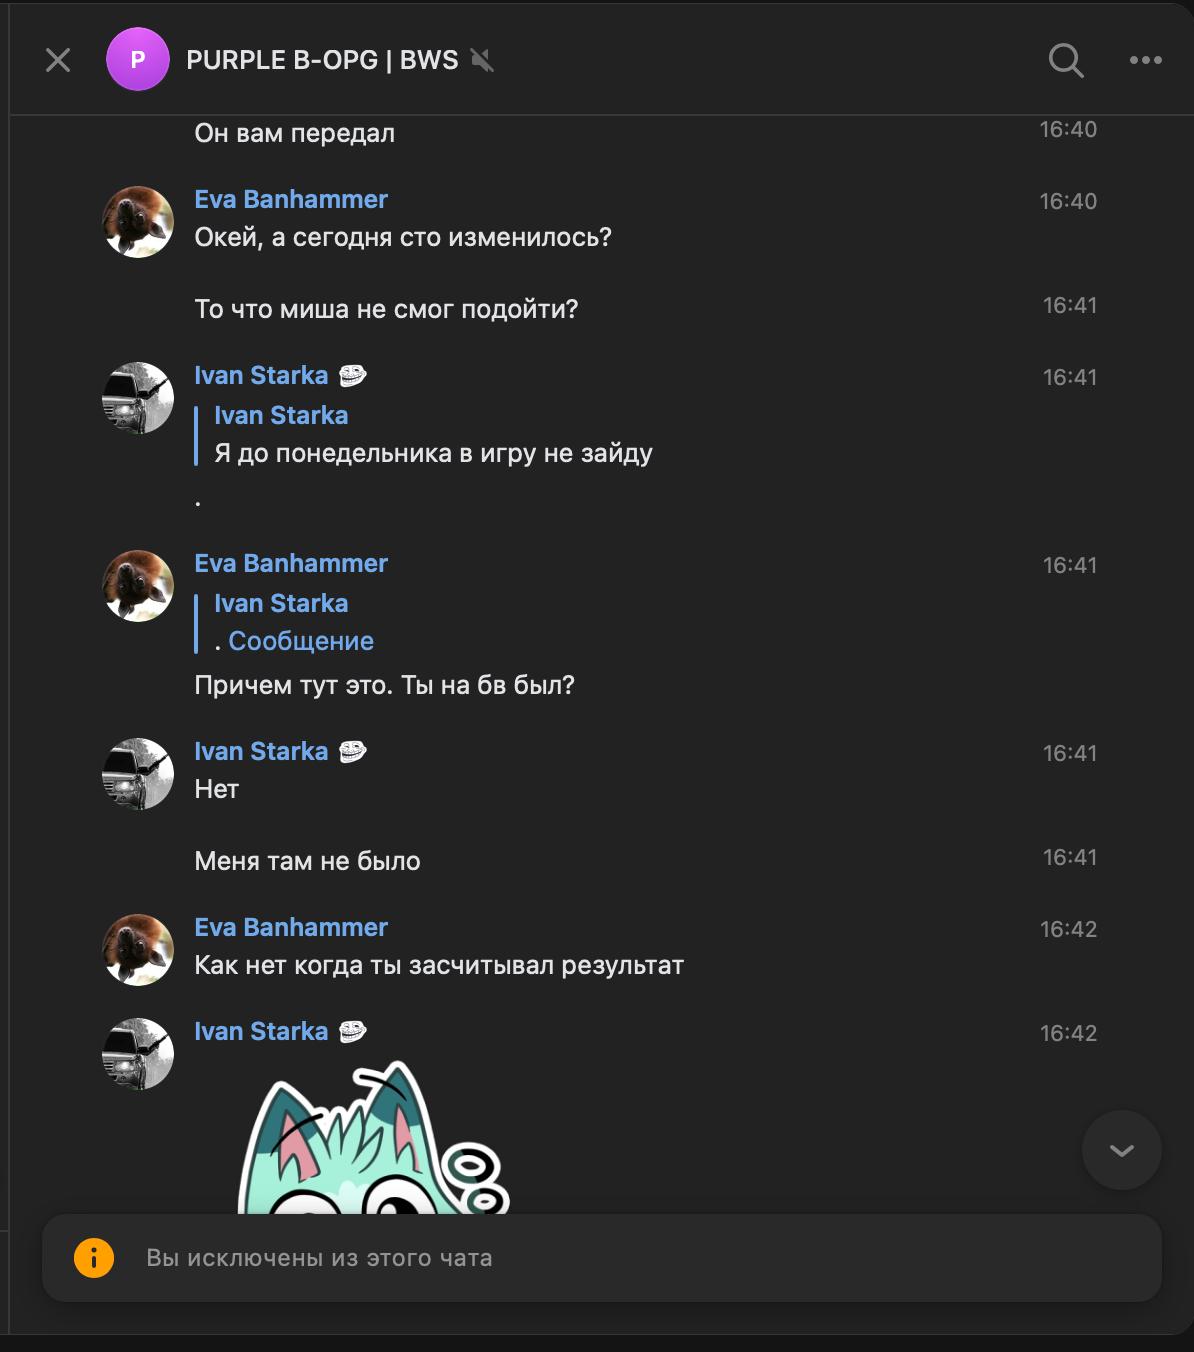
Task: Click the Ivan Starka name above "Нет"
Action: pyautogui.click(x=261, y=751)
